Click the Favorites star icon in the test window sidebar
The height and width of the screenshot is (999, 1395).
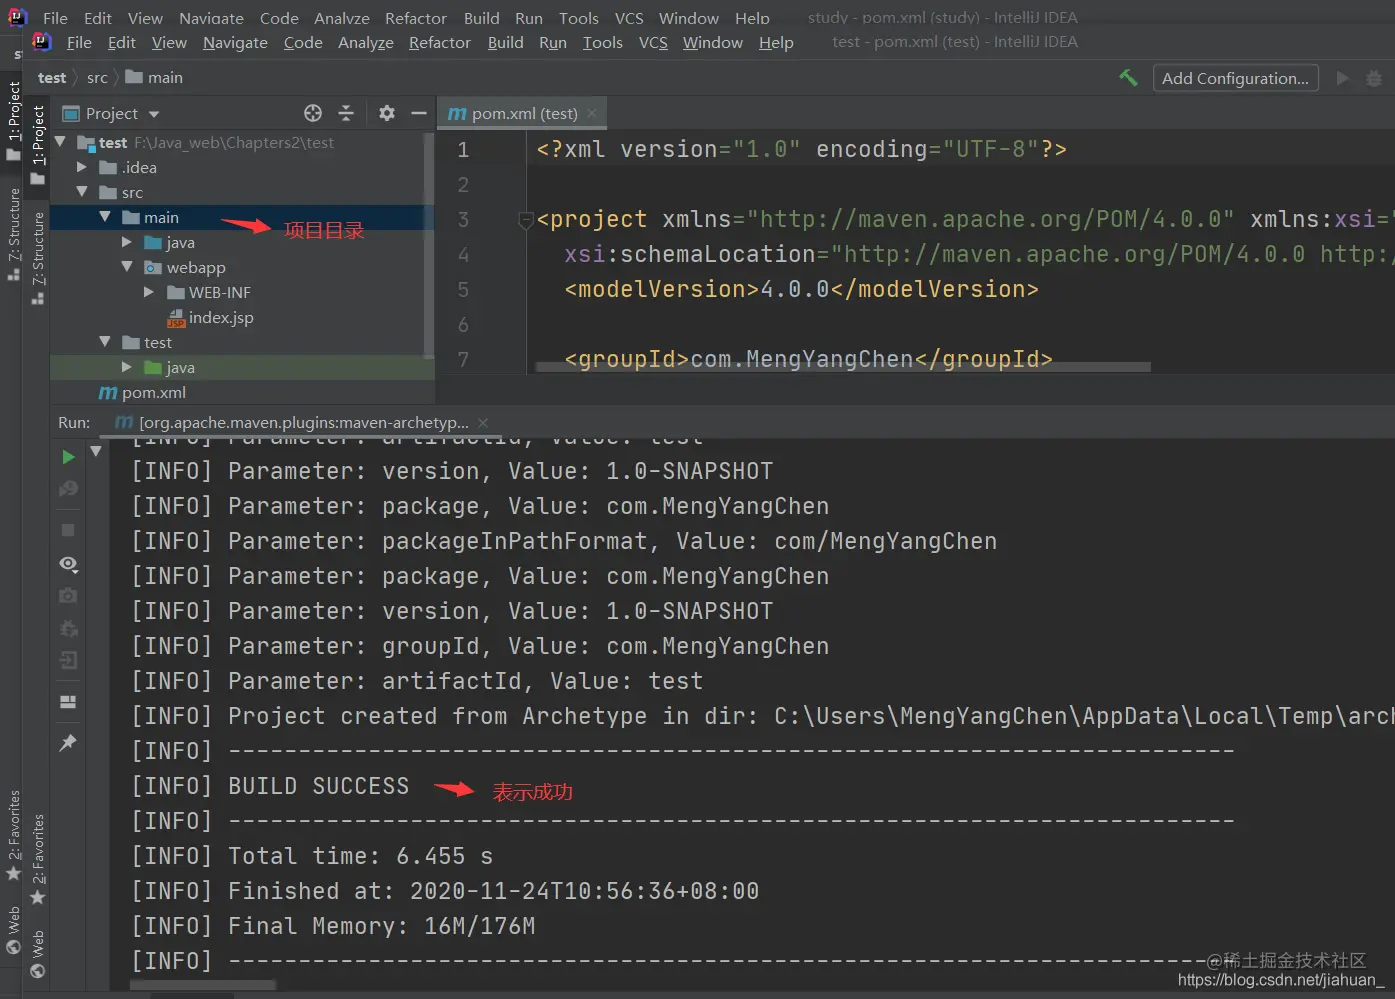(x=37, y=897)
